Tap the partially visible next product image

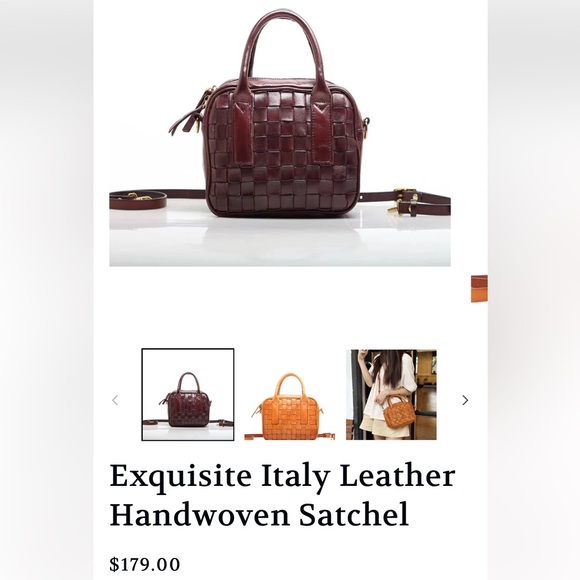tap(479, 289)
